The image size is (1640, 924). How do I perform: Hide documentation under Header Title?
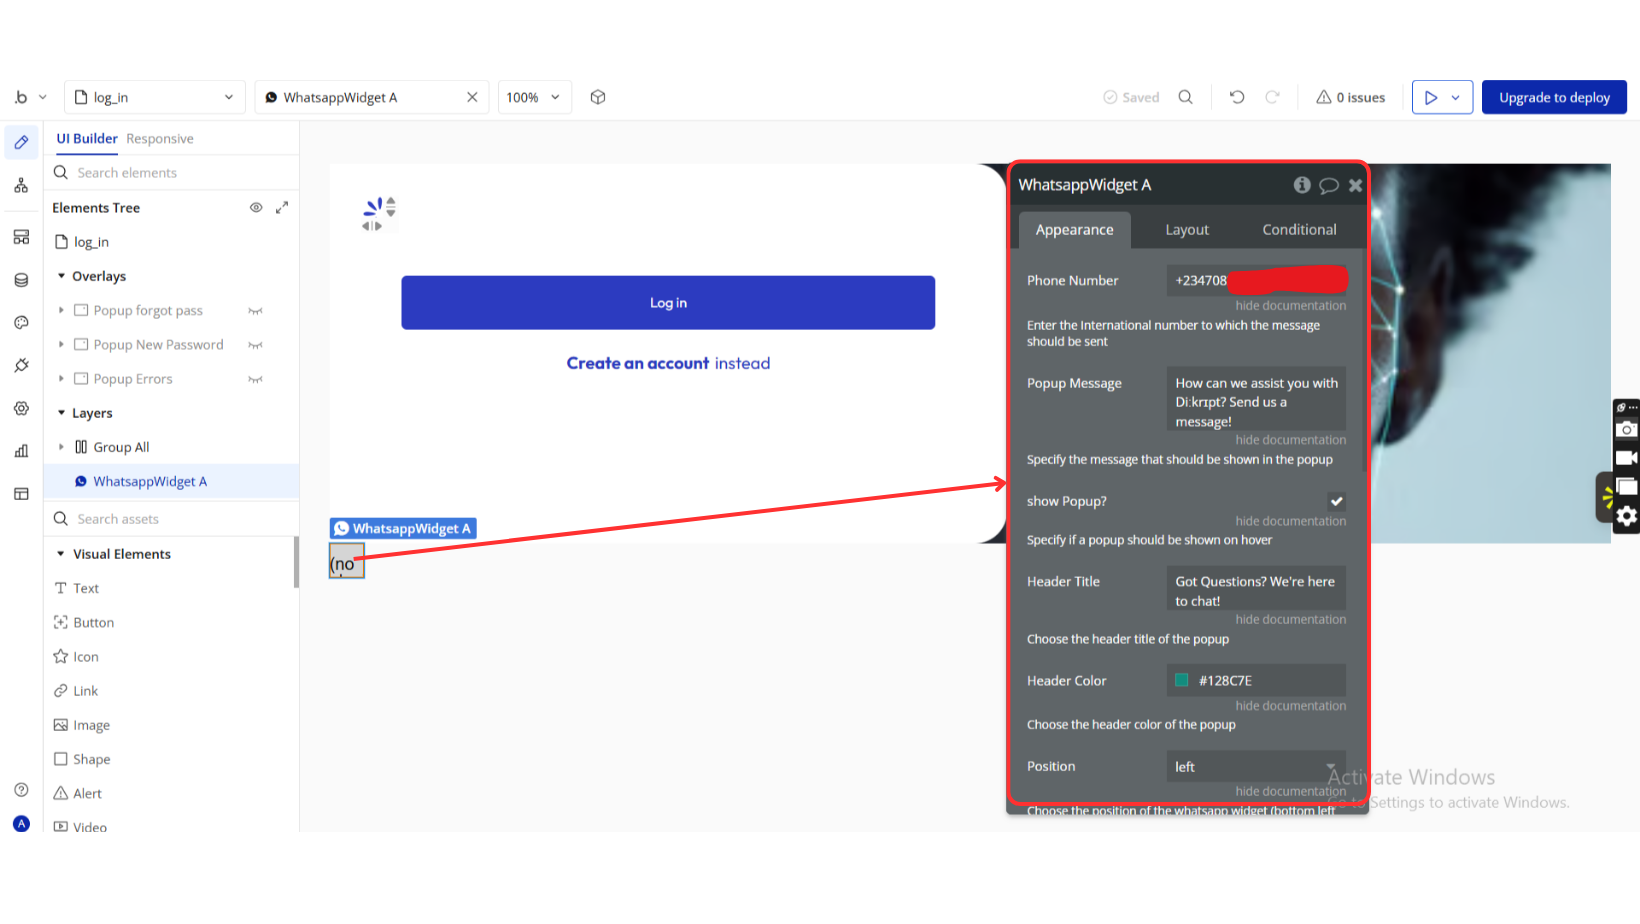pos(1290,620)
